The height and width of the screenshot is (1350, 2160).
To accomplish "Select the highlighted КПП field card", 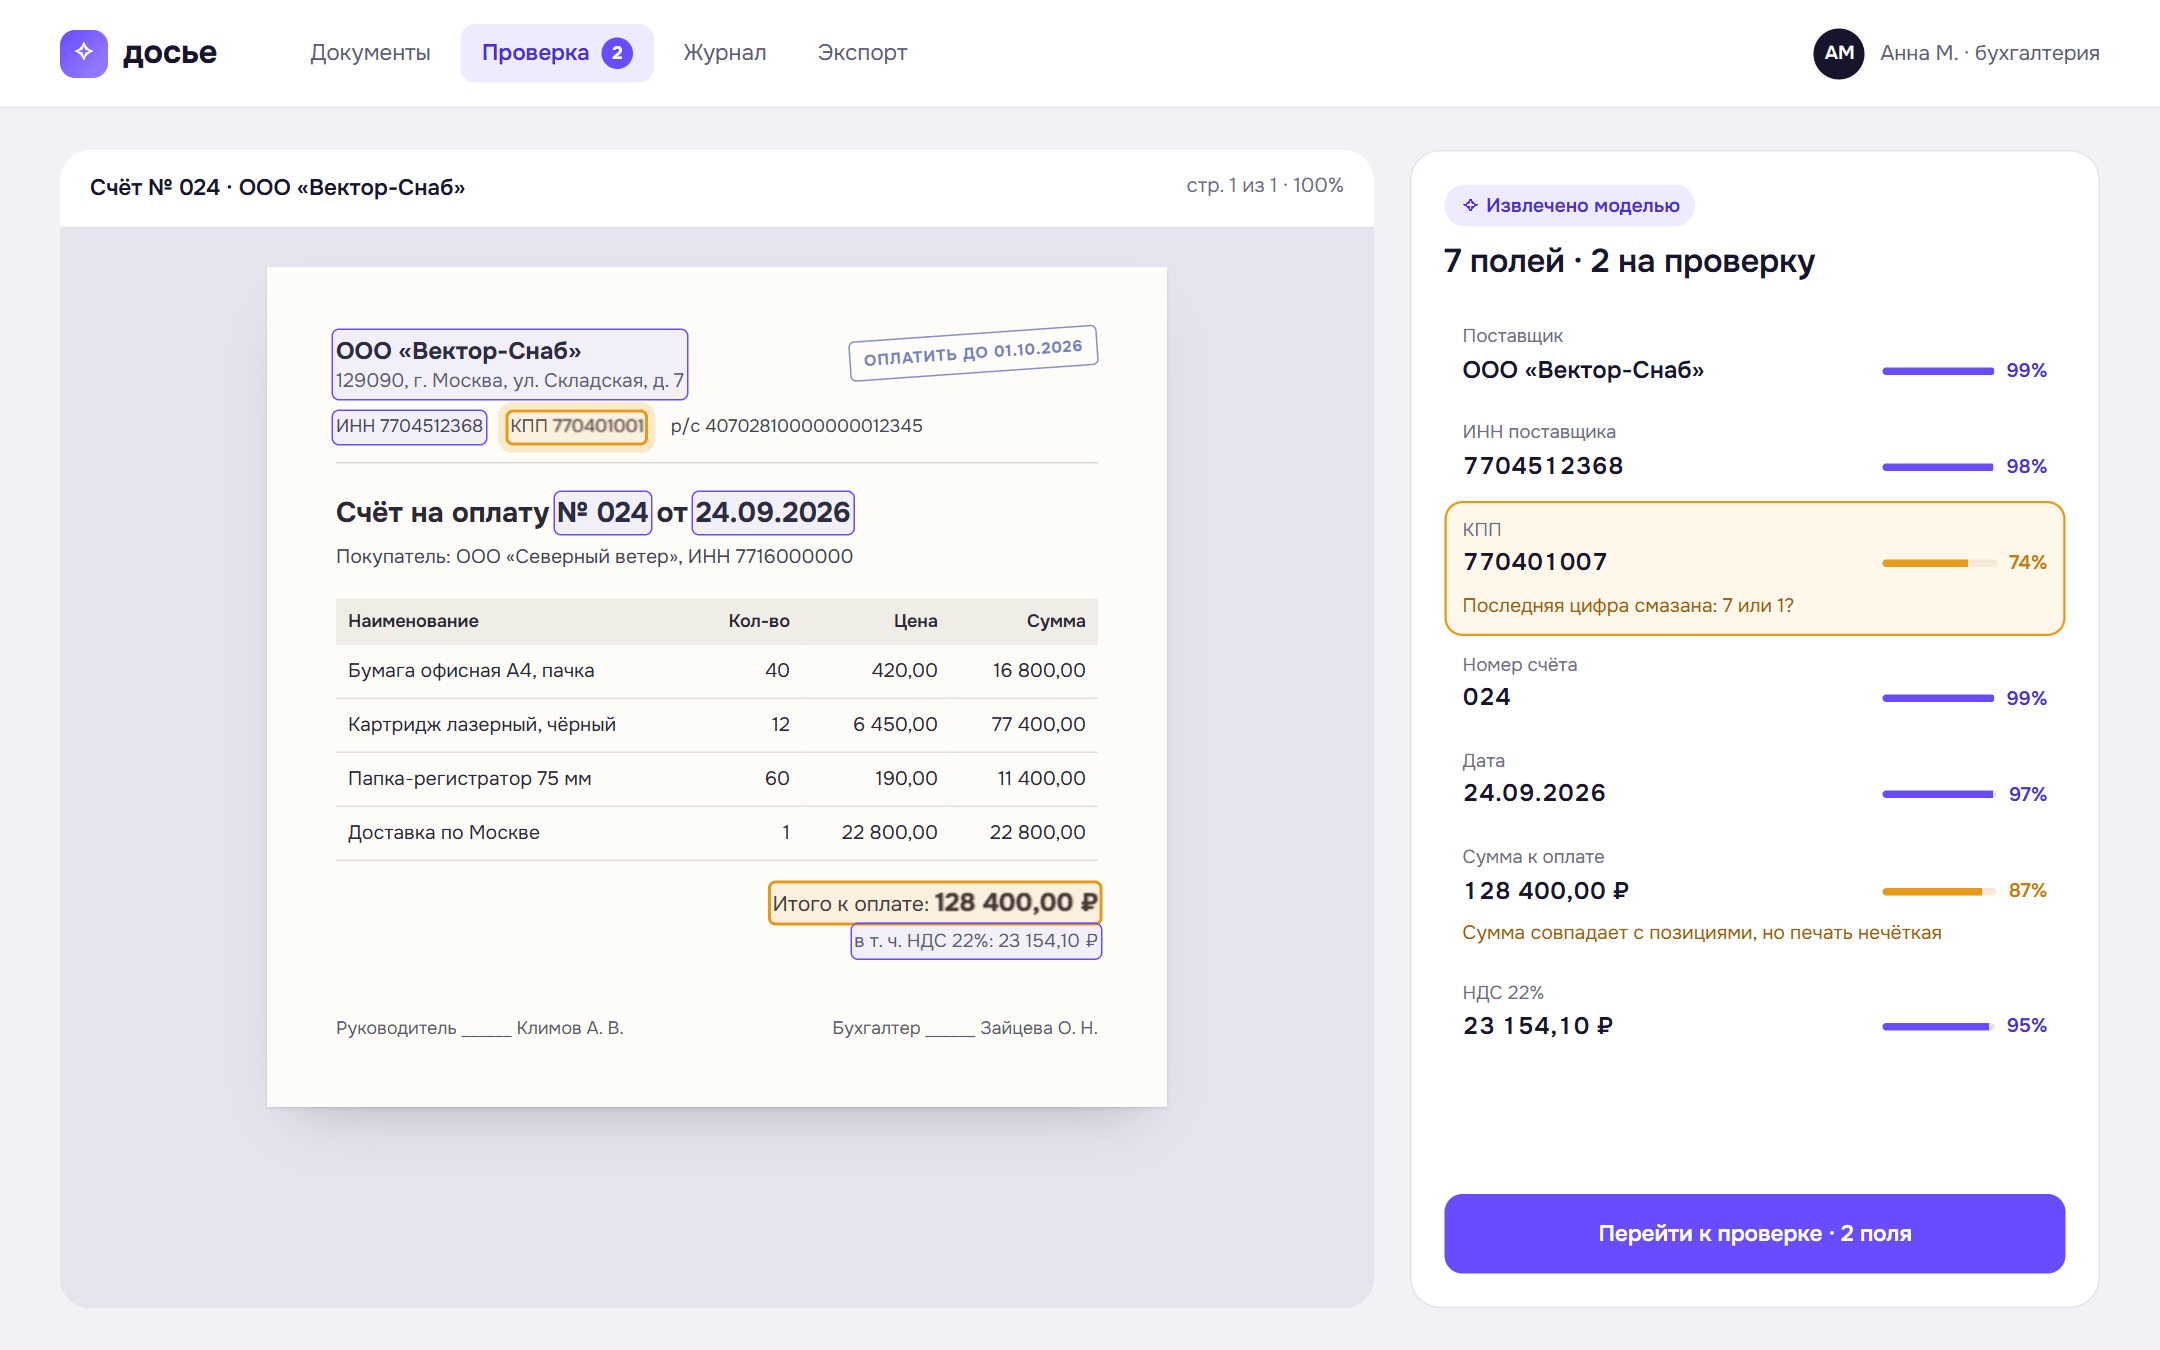I will [x=1754, y=568].
